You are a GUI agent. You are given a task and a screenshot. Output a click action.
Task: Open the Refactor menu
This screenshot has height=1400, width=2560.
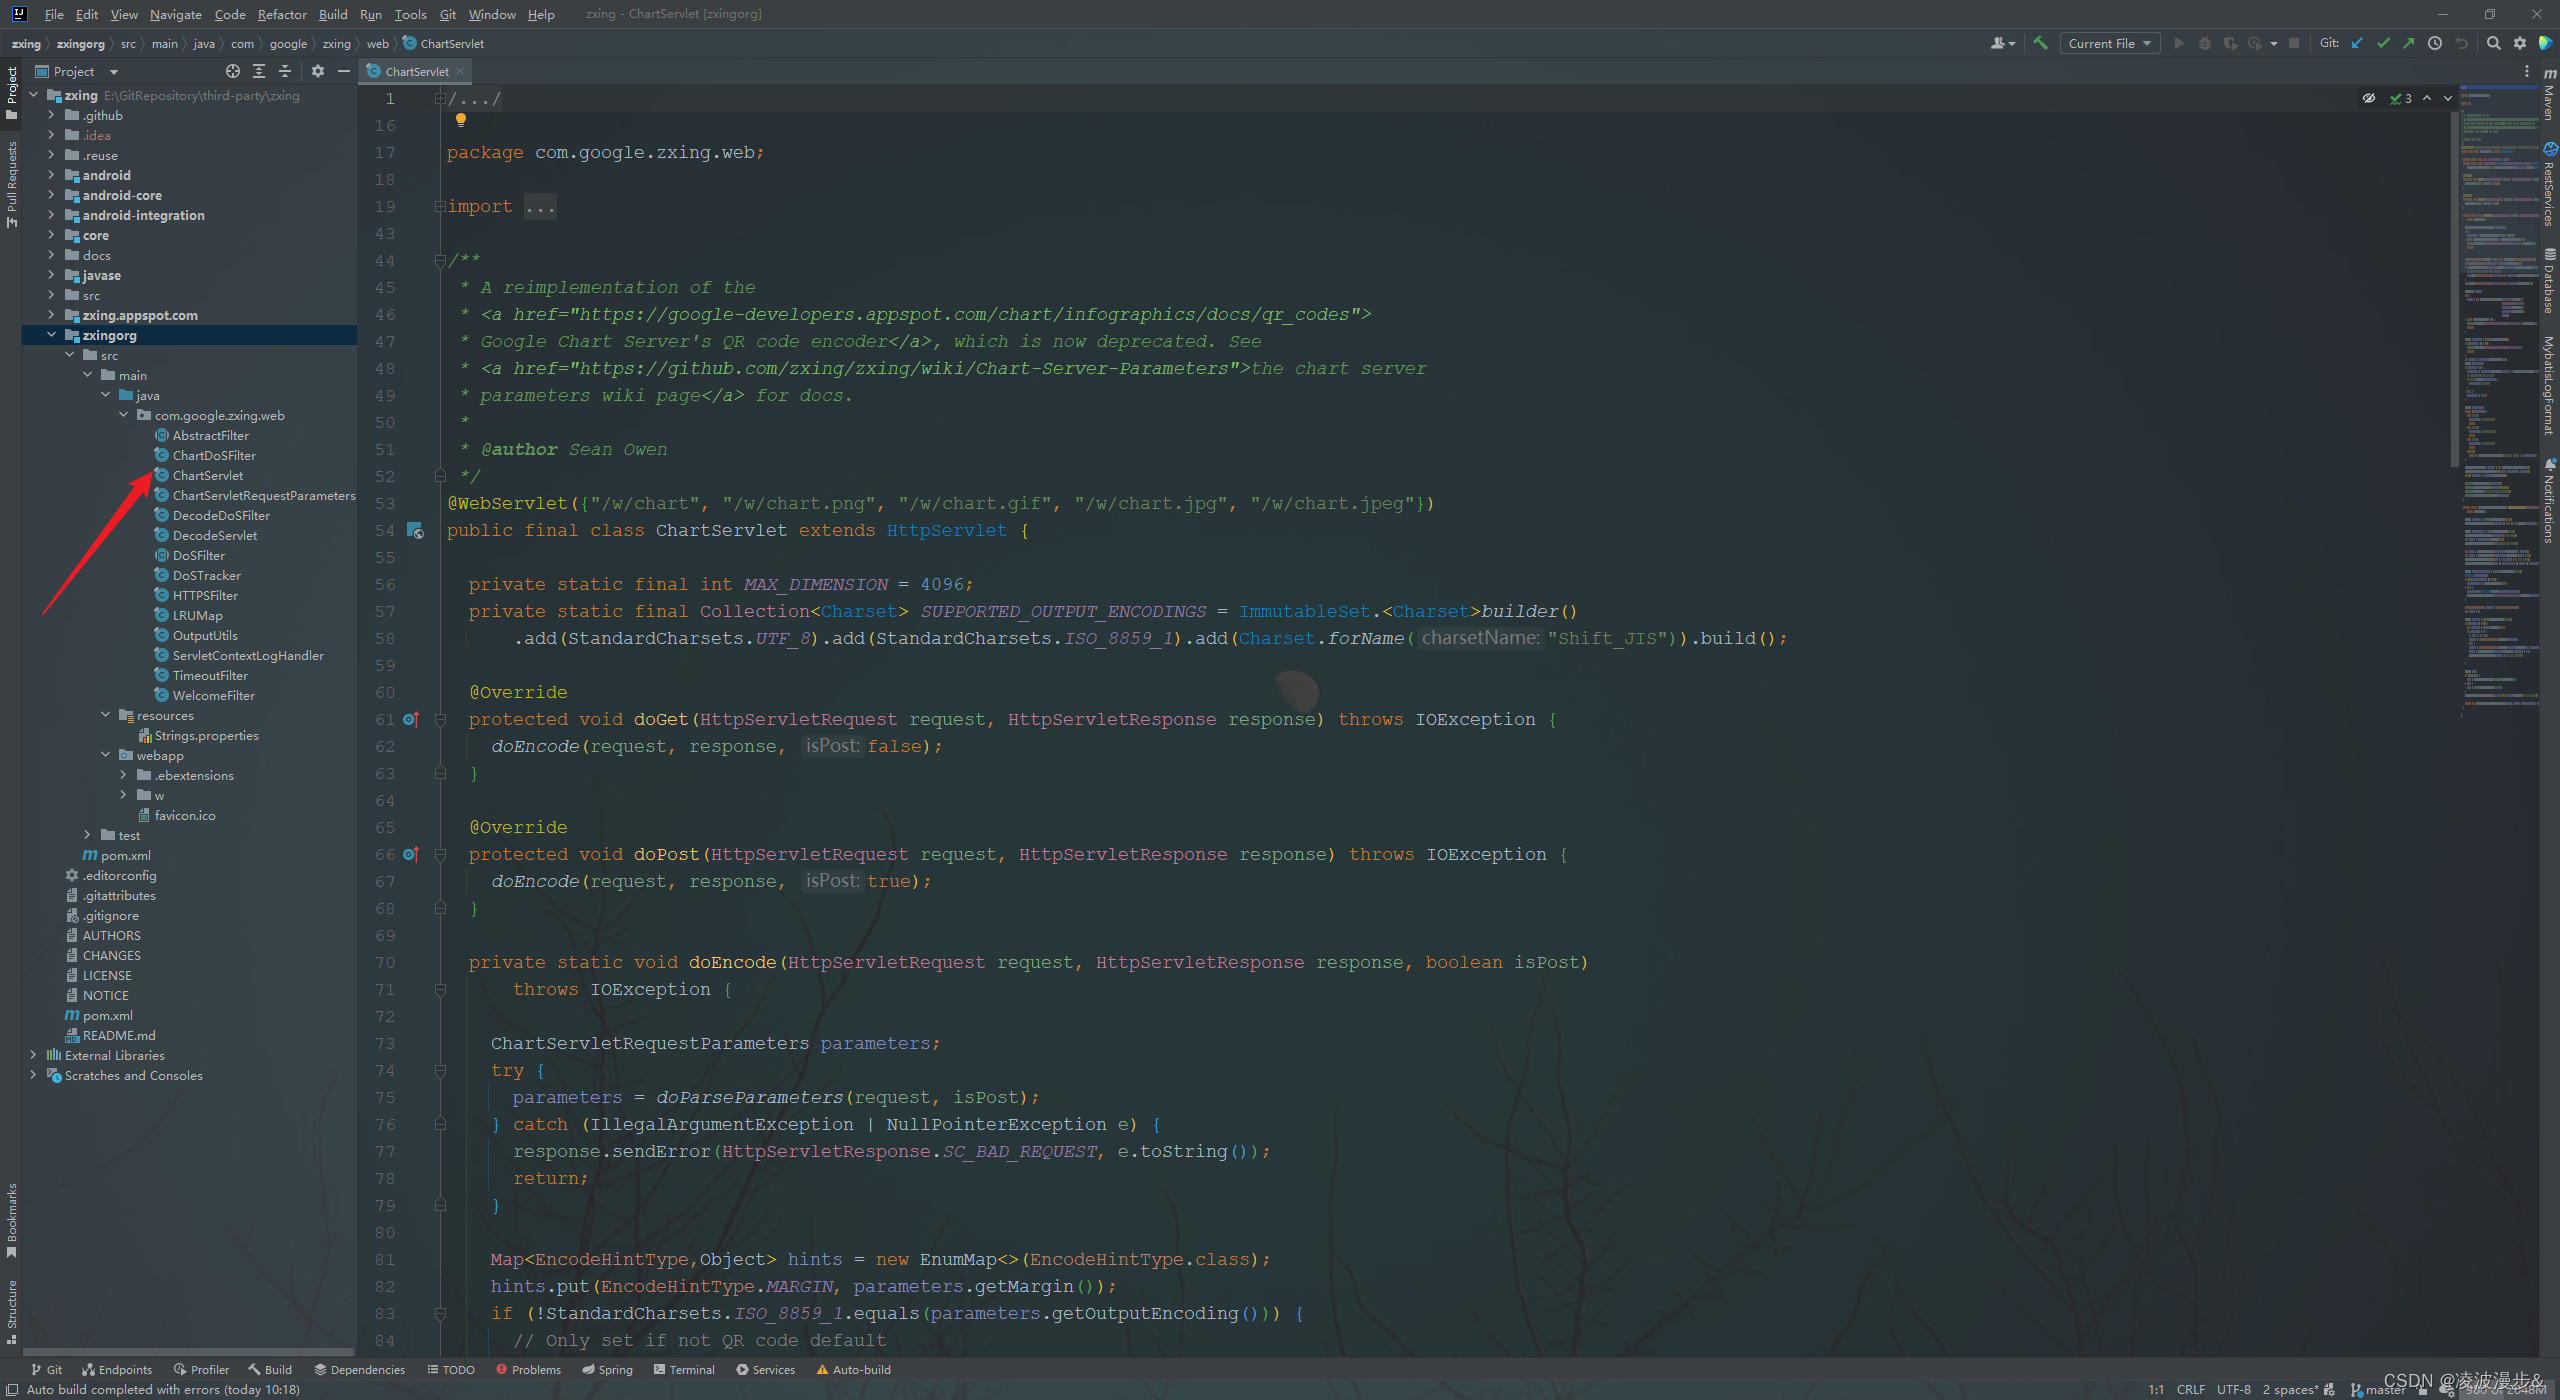281,14
